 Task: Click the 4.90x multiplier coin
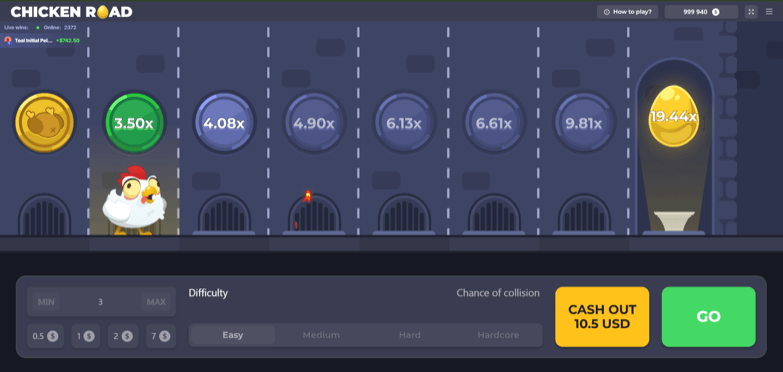(314, 123)
